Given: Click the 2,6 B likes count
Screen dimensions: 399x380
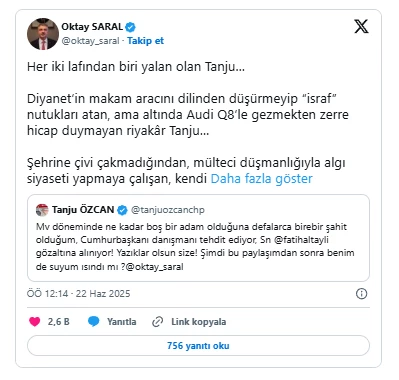Looking at the screenshot, I should coord(58,322).
